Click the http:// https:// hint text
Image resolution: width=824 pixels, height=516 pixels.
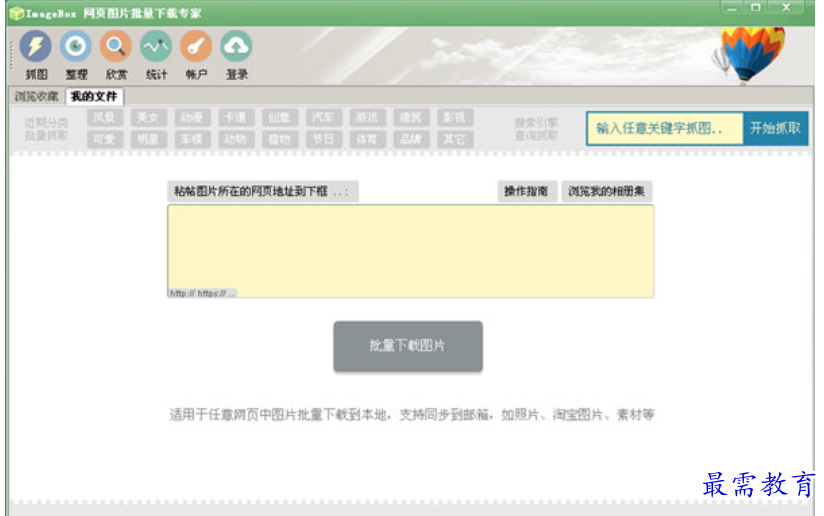202,293
